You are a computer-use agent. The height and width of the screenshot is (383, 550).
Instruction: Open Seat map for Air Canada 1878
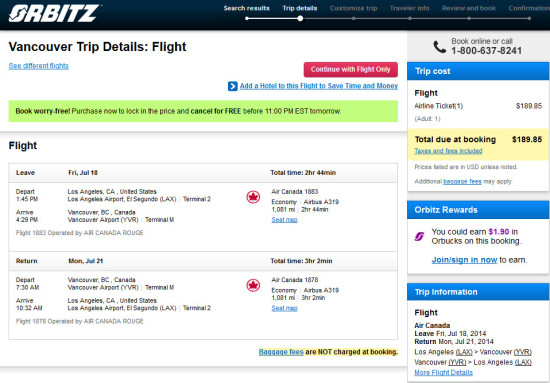point(284,308)
